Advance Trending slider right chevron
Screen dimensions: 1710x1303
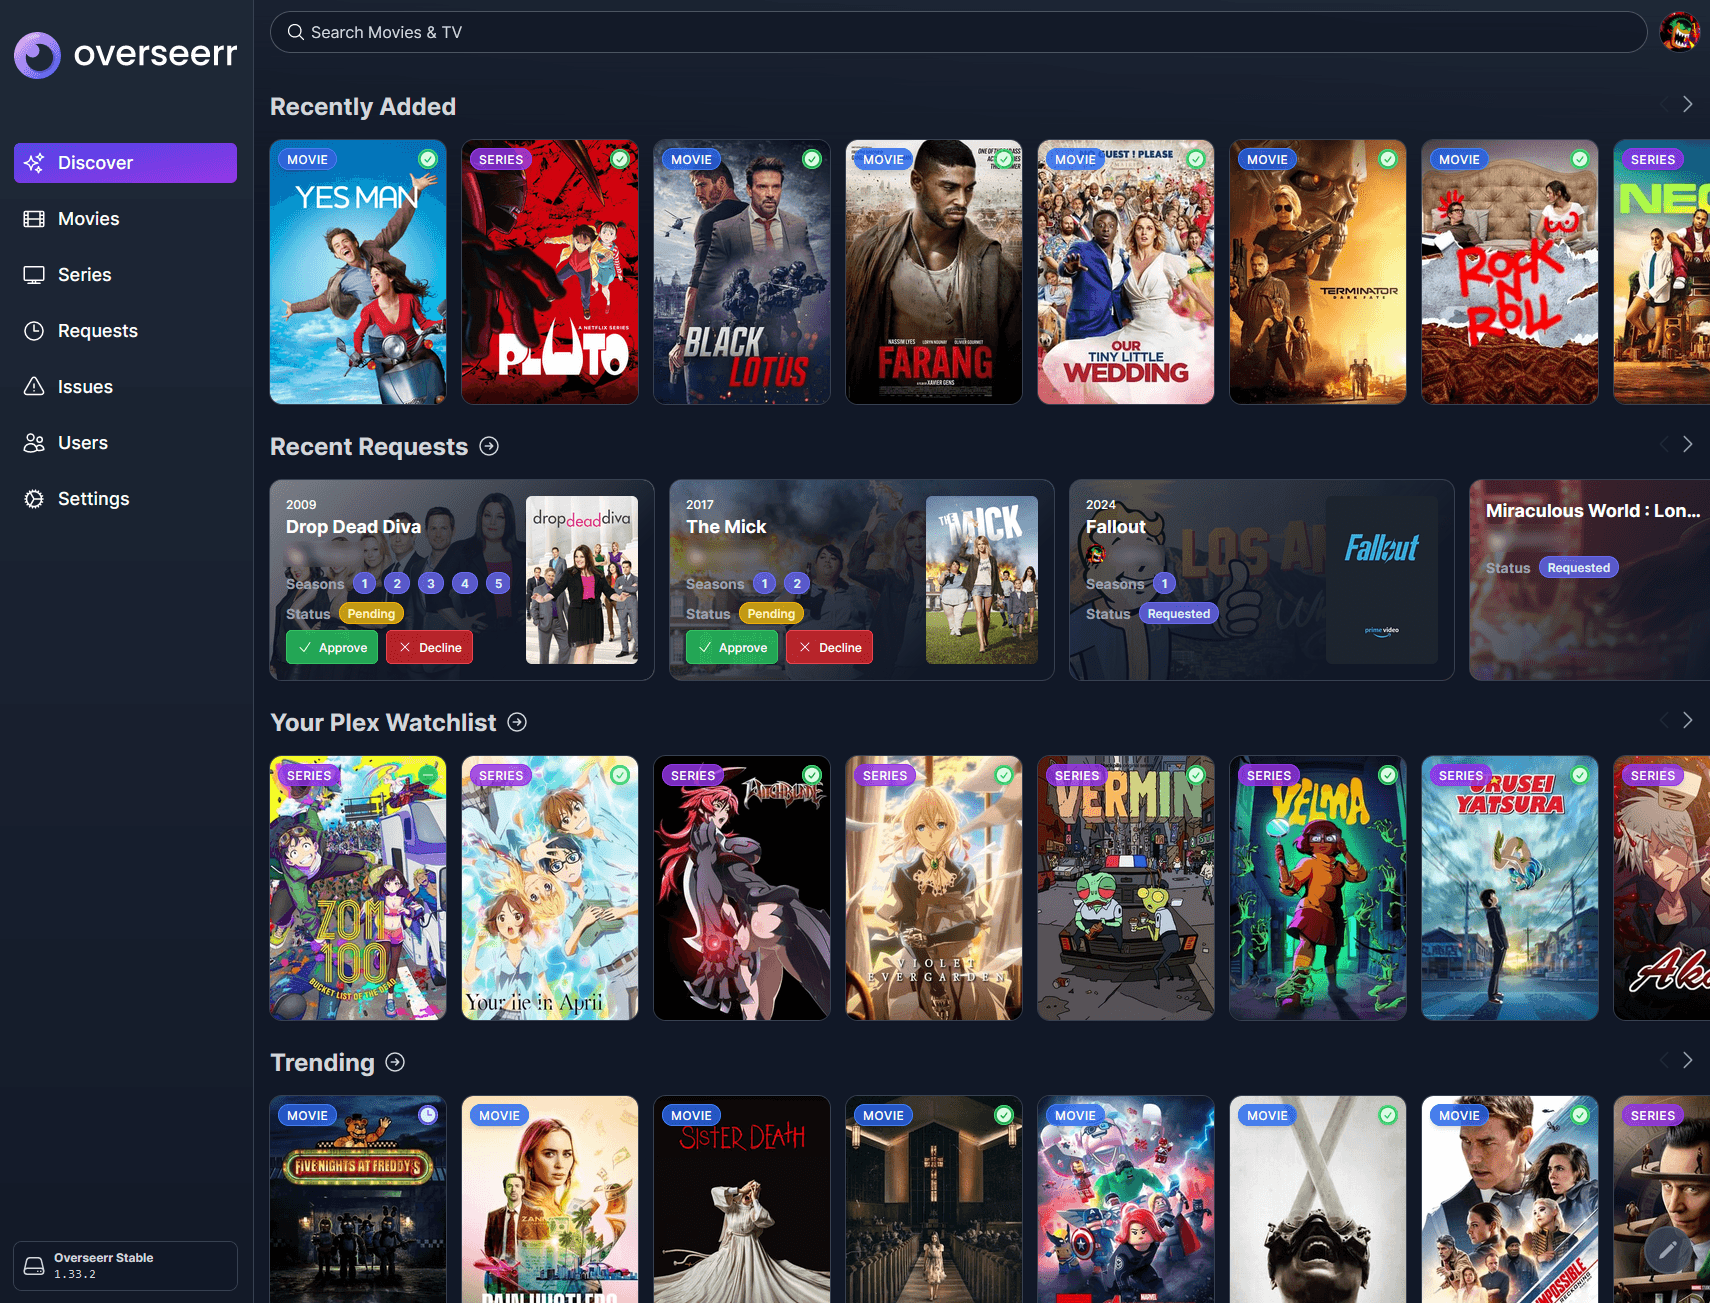pyautogui.click(x=1687, y=1060)
